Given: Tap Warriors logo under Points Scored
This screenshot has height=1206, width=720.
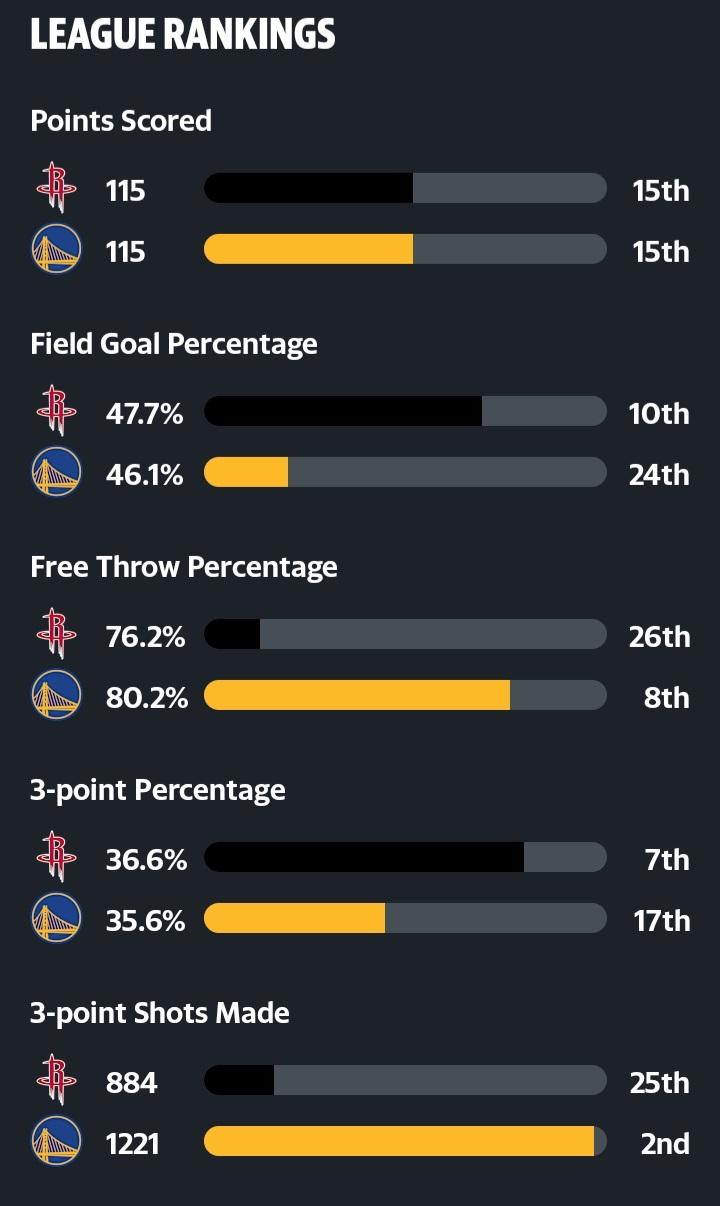Looking at the screenshot, I should click(56, 250).
